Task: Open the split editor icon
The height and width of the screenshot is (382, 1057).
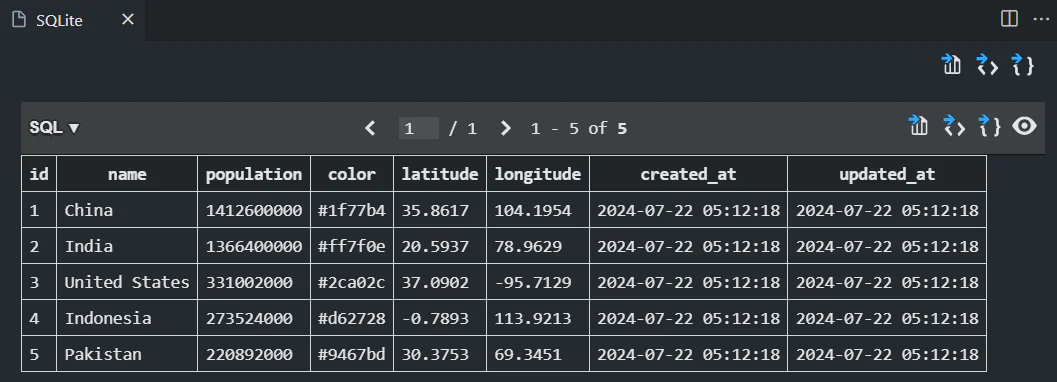Action: pos(1009,19)
